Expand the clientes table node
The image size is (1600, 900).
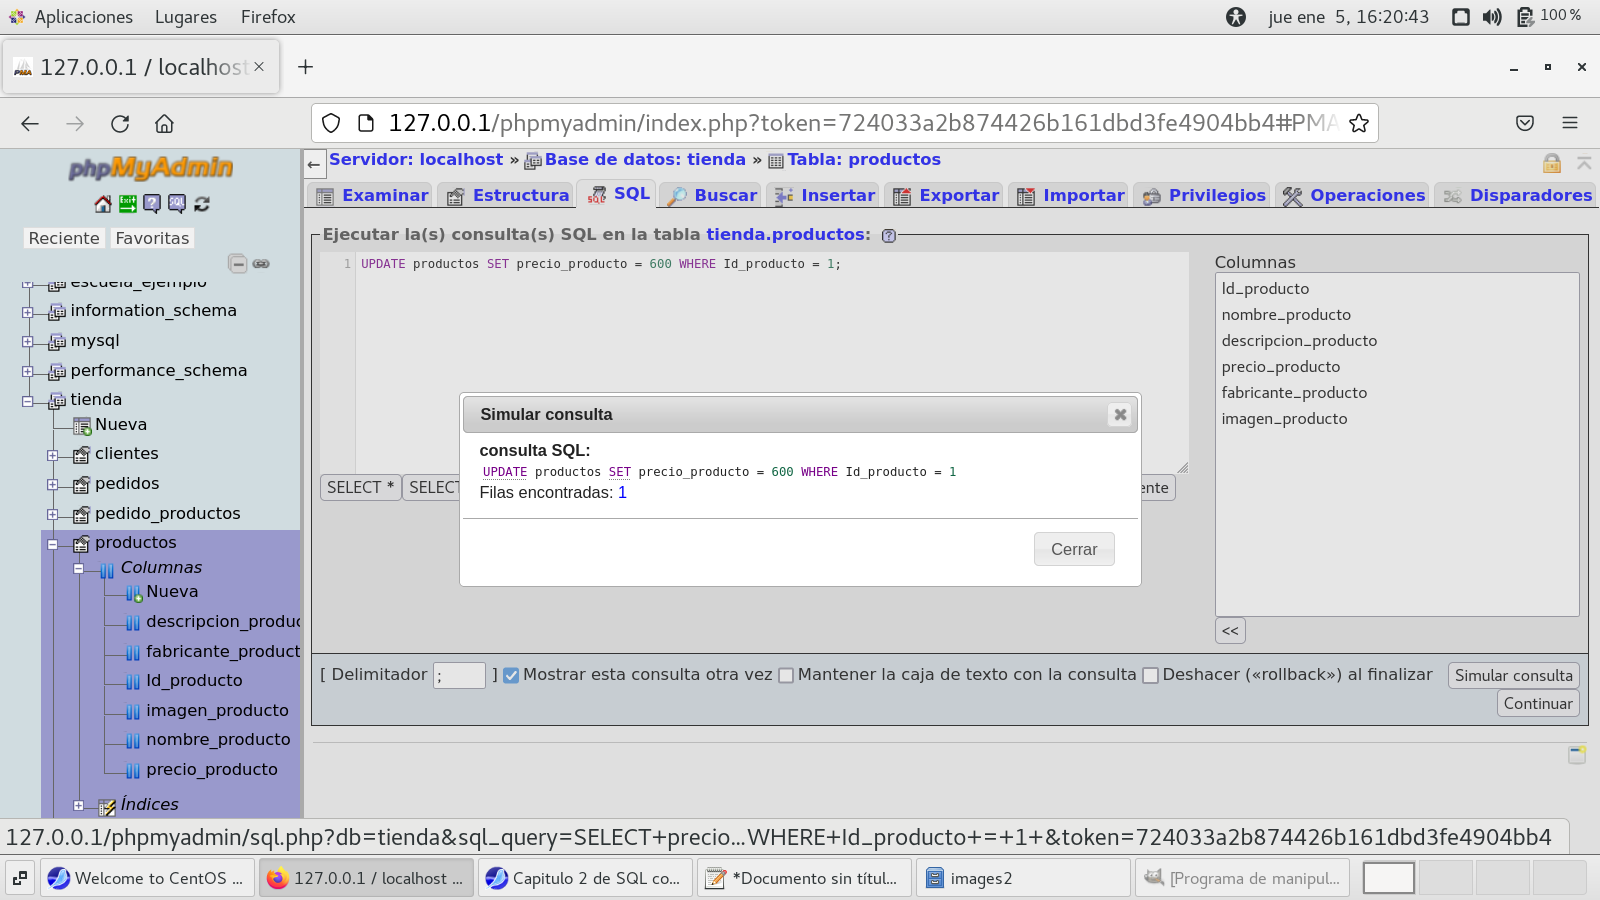(53, 455)
